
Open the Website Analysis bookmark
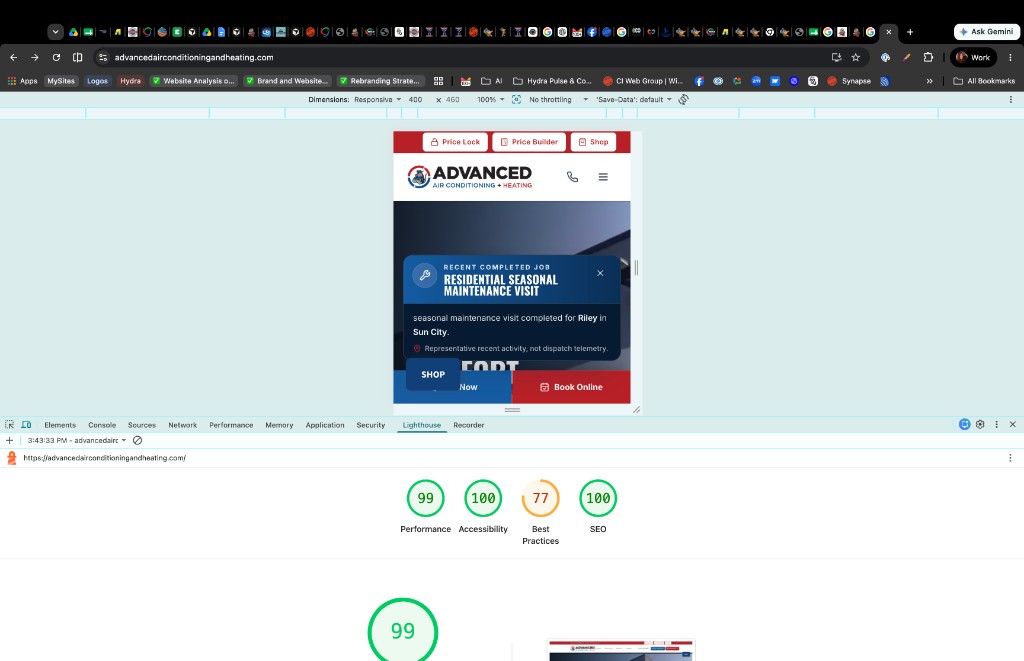pyautogui.click(x=193, y=81)
